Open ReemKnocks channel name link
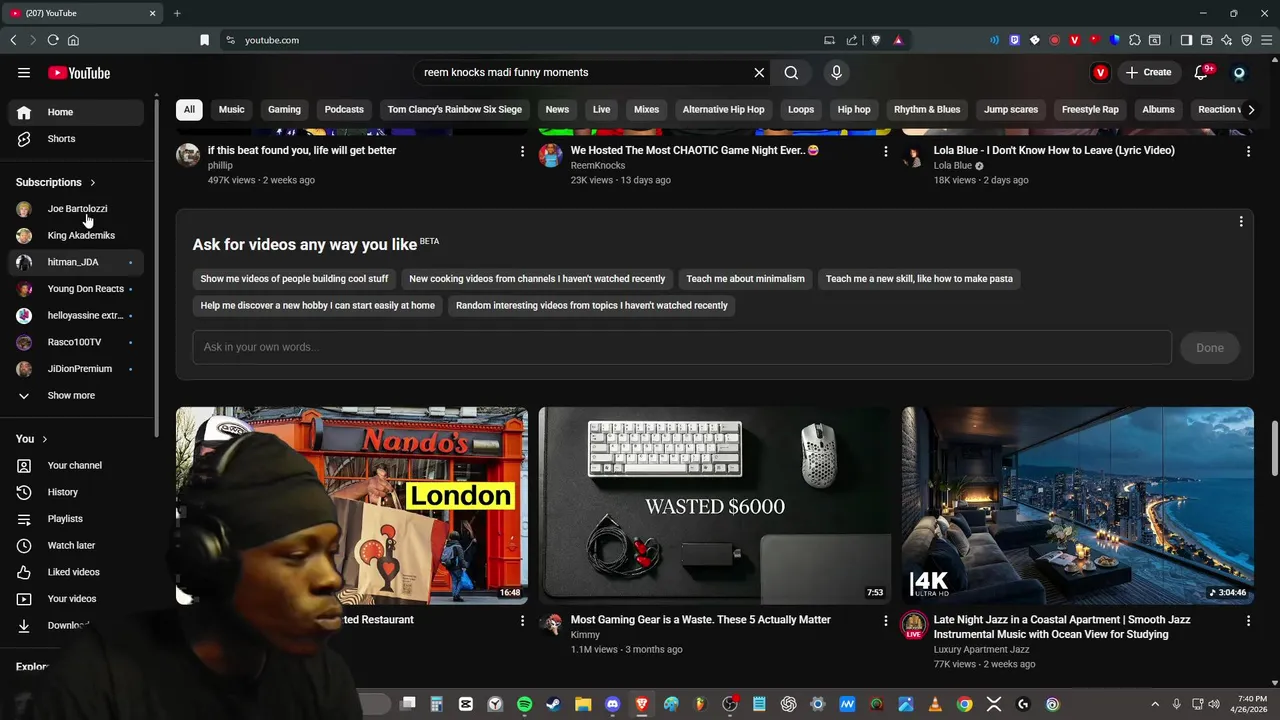 coord(598,166)
